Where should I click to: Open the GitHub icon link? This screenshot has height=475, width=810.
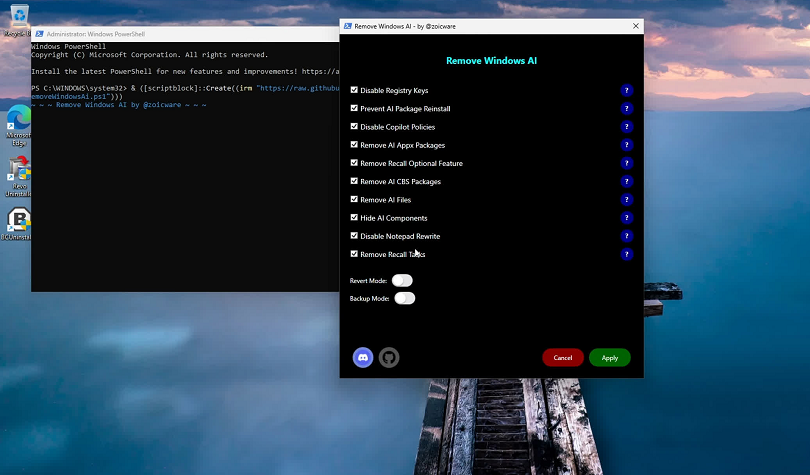click(388, 357)
